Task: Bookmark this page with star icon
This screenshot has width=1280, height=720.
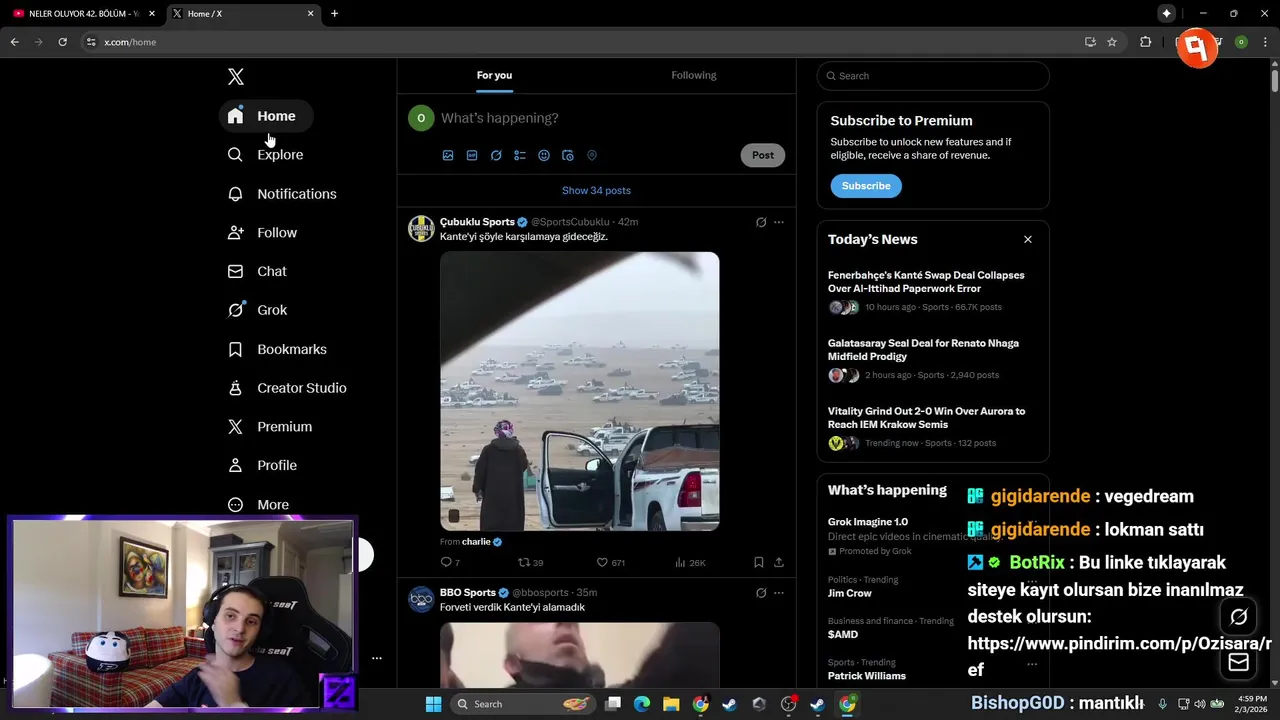Action: tap(1112, 42)
